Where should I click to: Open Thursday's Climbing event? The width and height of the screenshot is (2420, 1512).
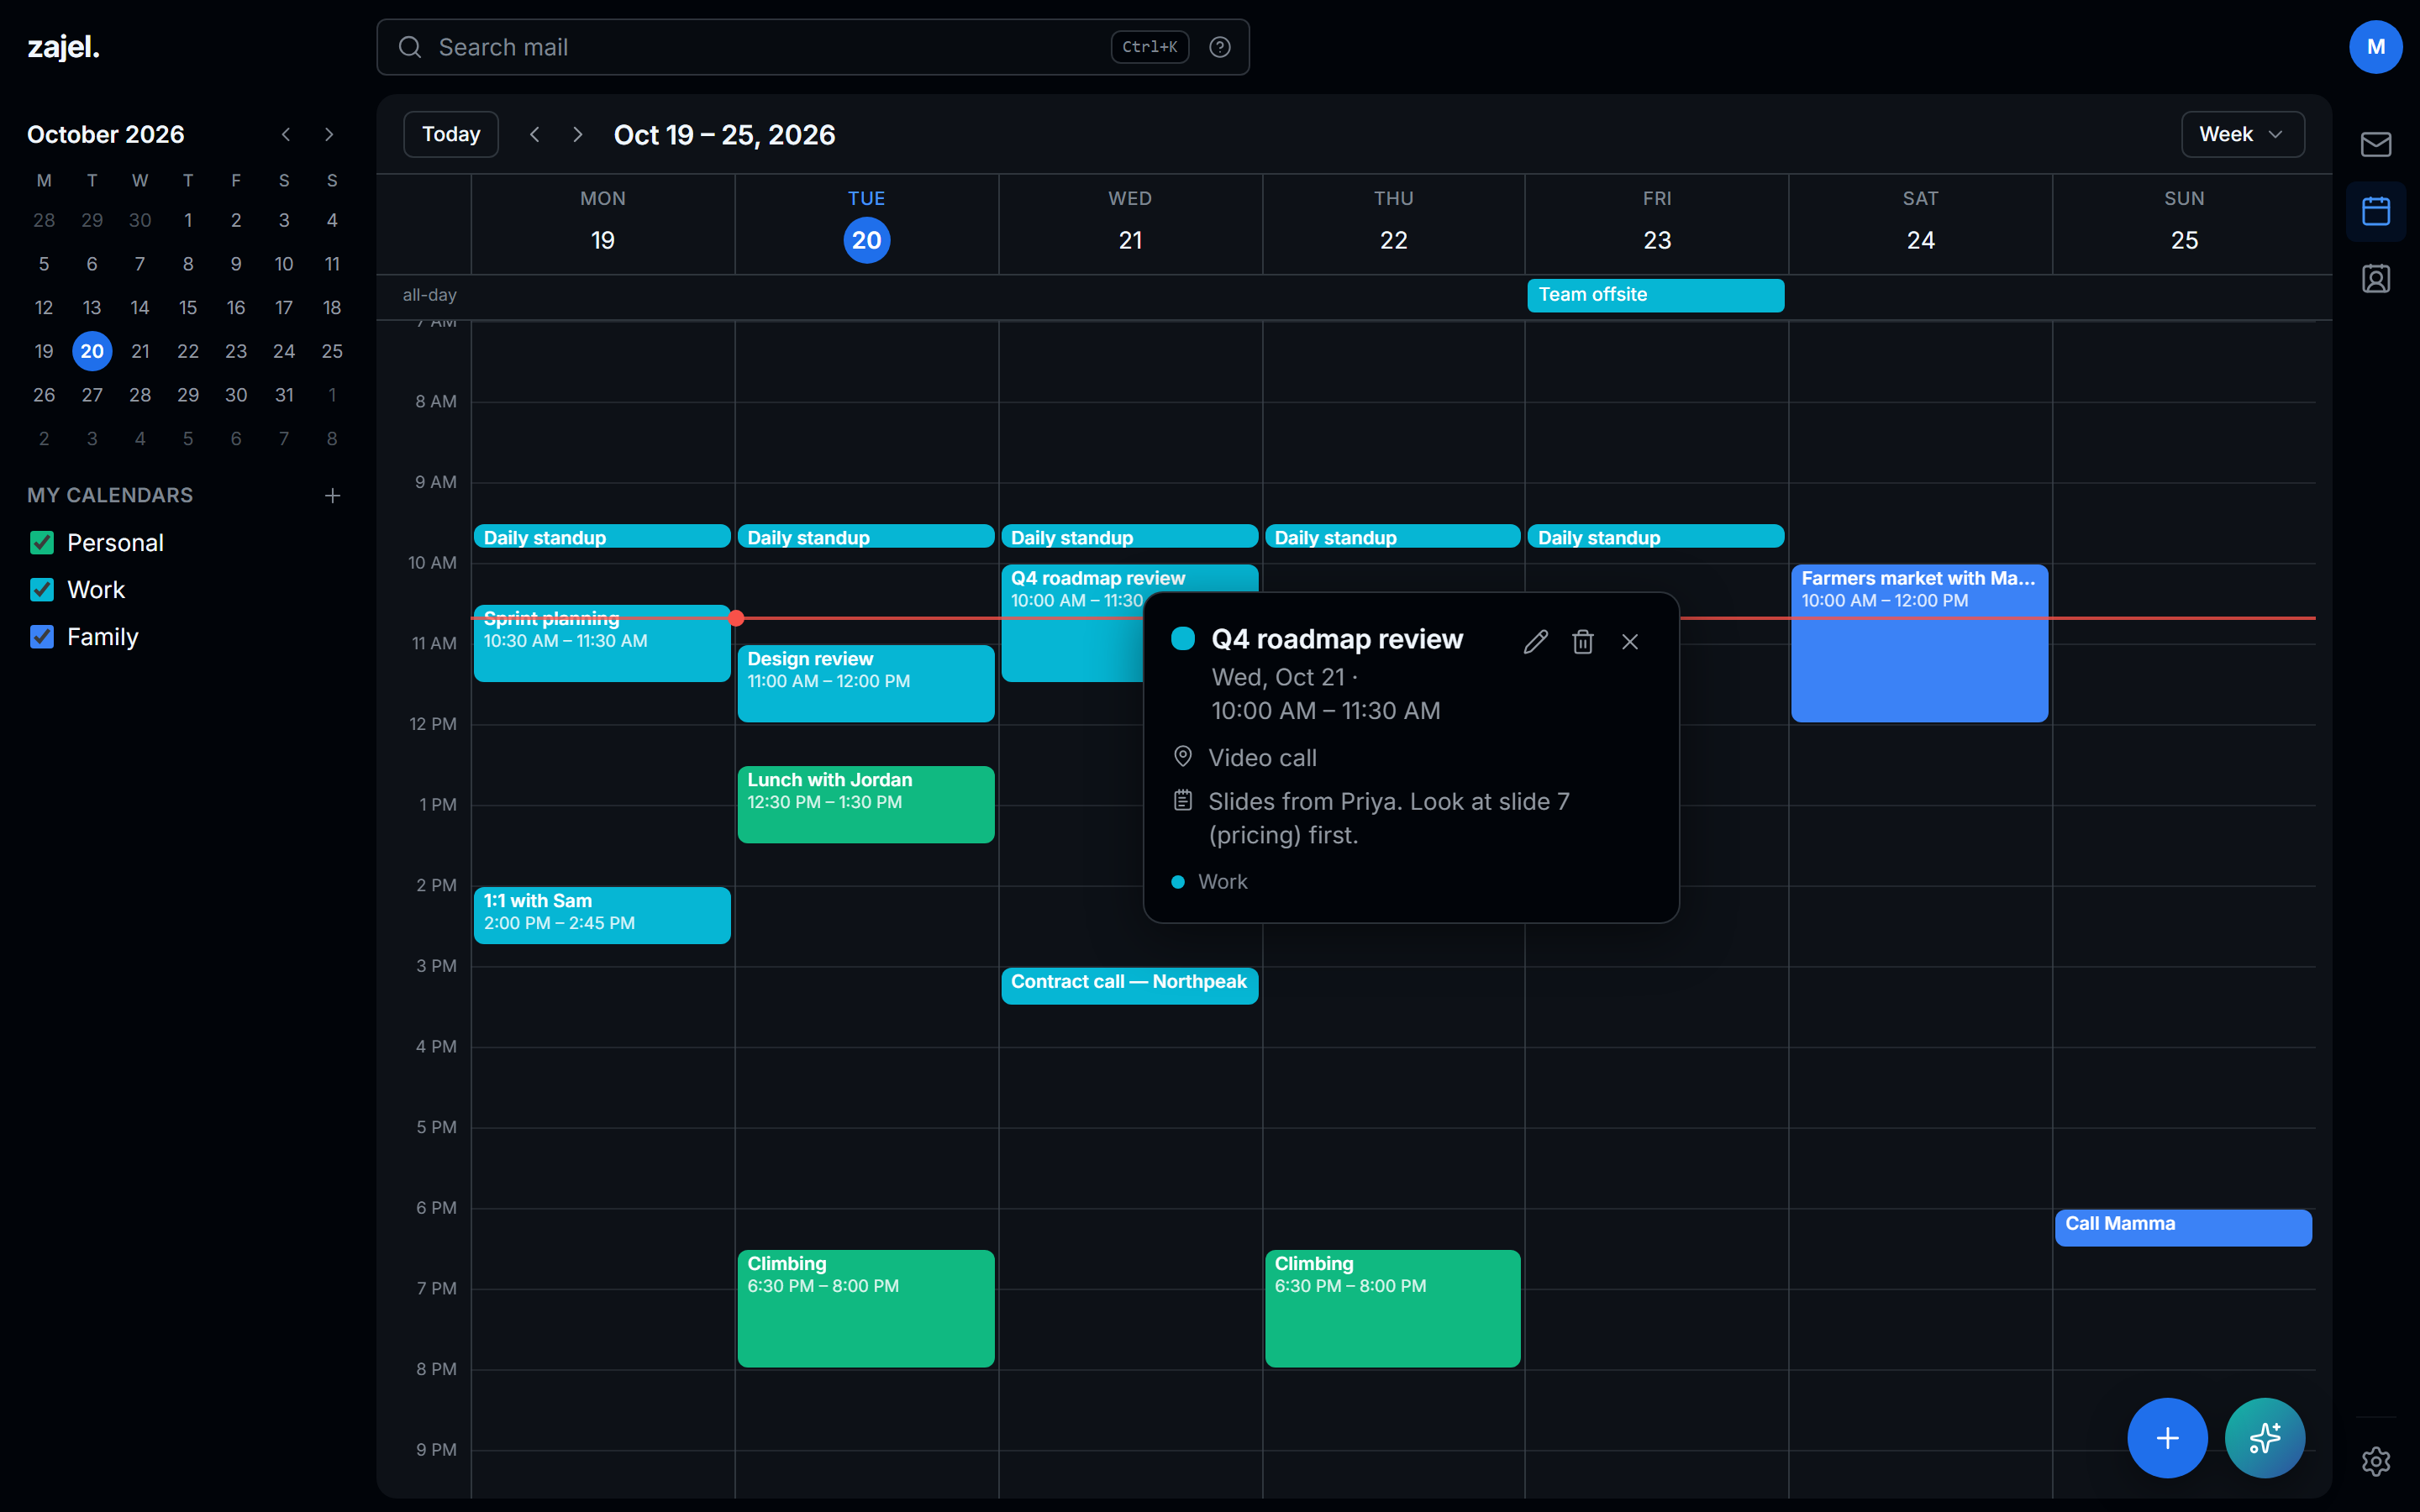point(1392,1308)
